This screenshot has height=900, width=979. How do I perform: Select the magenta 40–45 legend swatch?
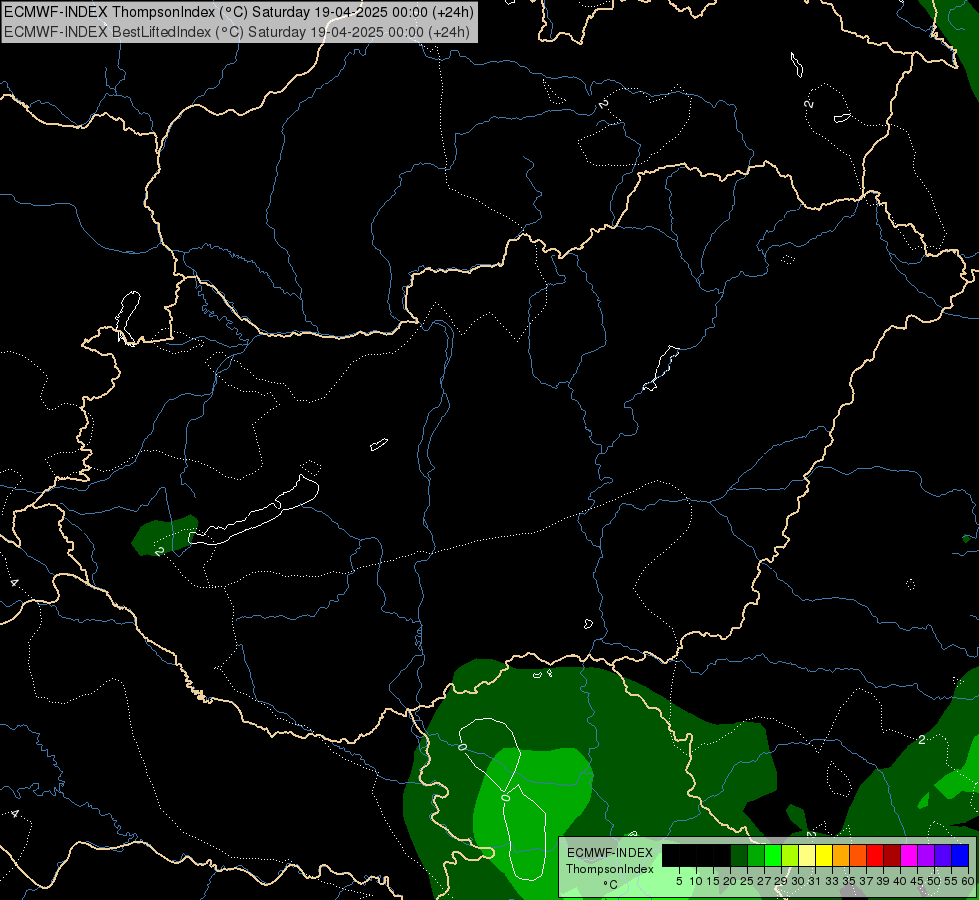[909, 855]
